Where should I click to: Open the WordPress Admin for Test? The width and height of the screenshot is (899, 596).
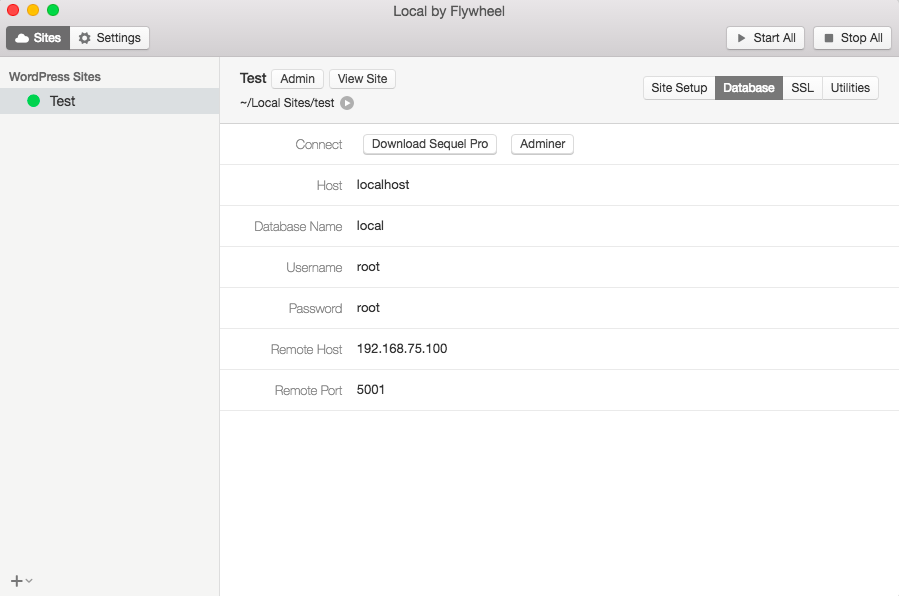coord(297,79)
